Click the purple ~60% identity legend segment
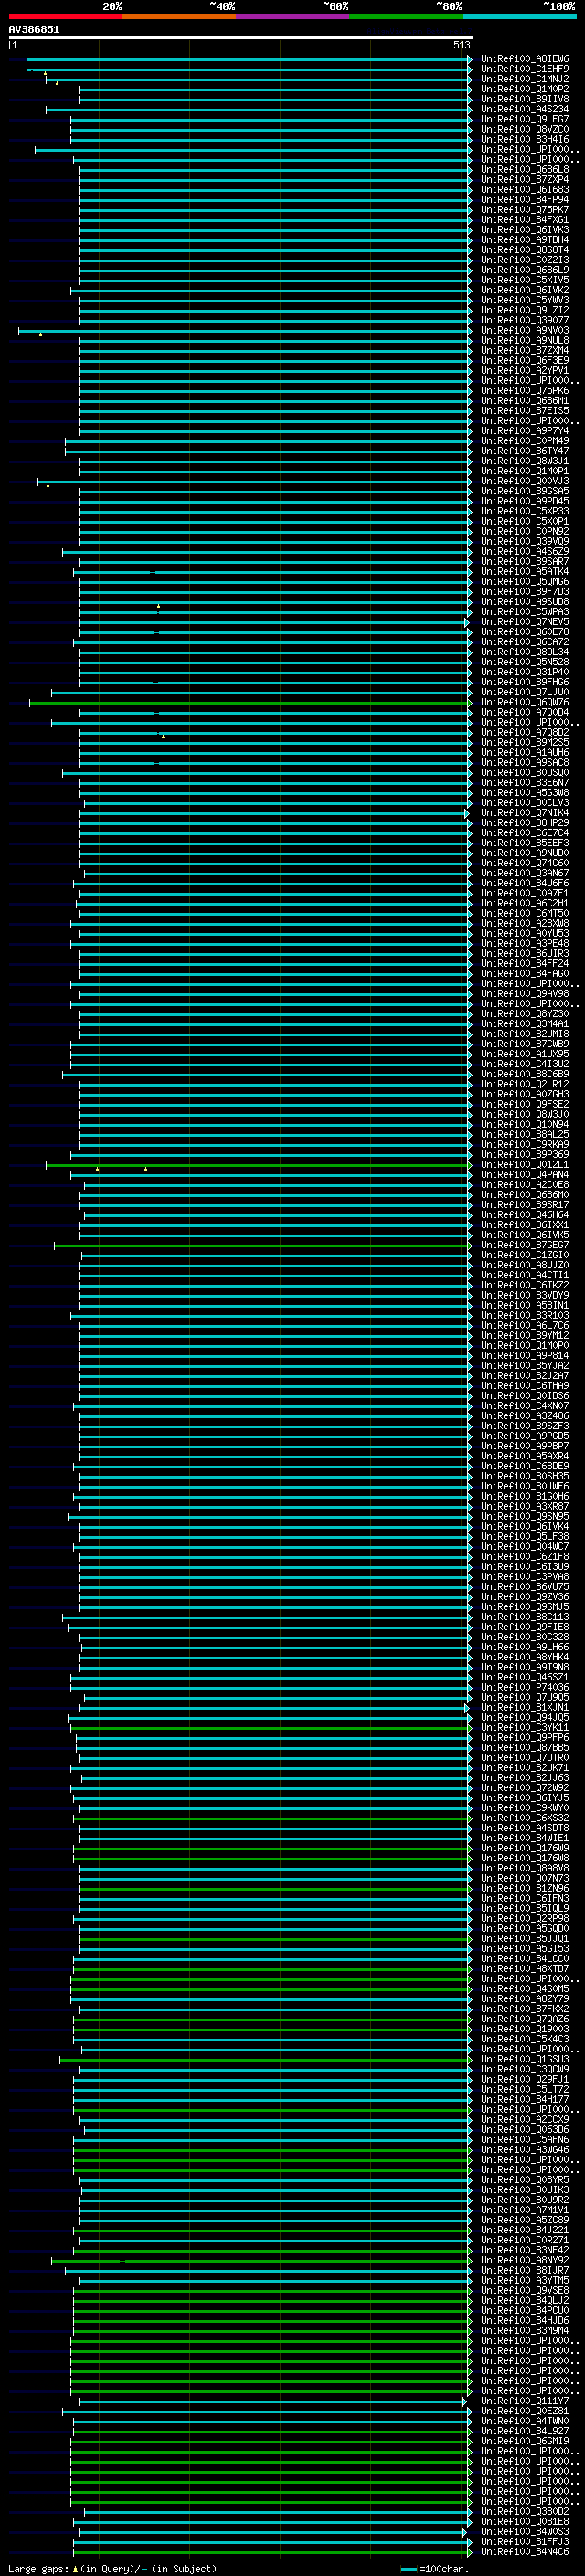Screen dimensions: 585x2576 pyautogui.click(x=293, y=16)
